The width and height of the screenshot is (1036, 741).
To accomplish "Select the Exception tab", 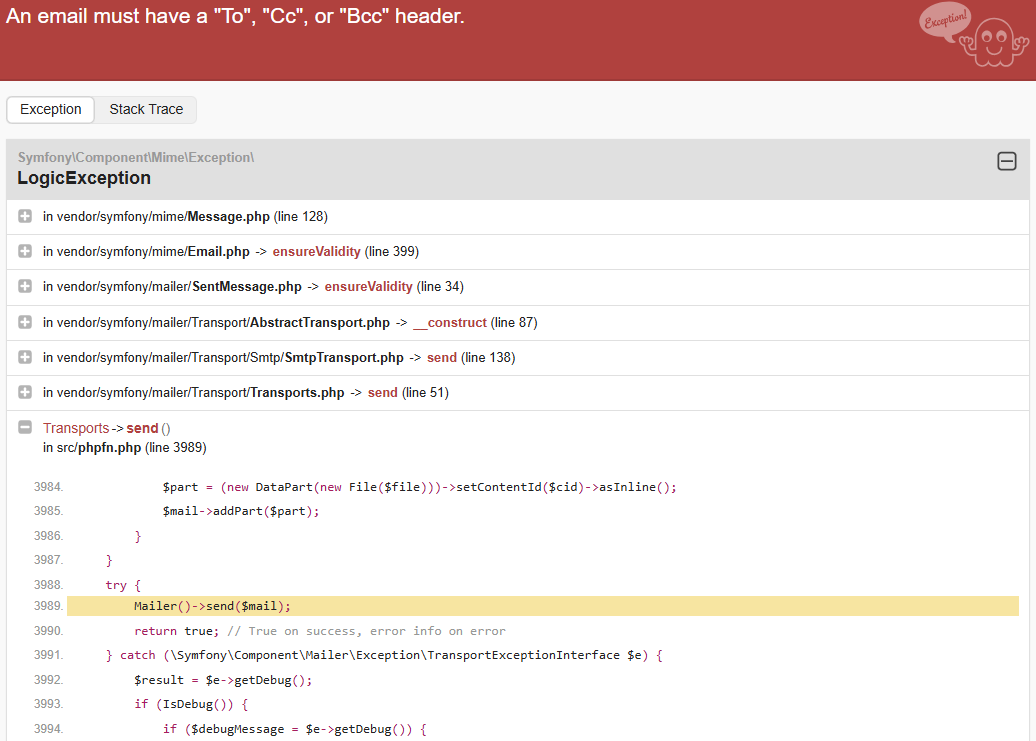I will pyautogui.click(x=51, y=109).
